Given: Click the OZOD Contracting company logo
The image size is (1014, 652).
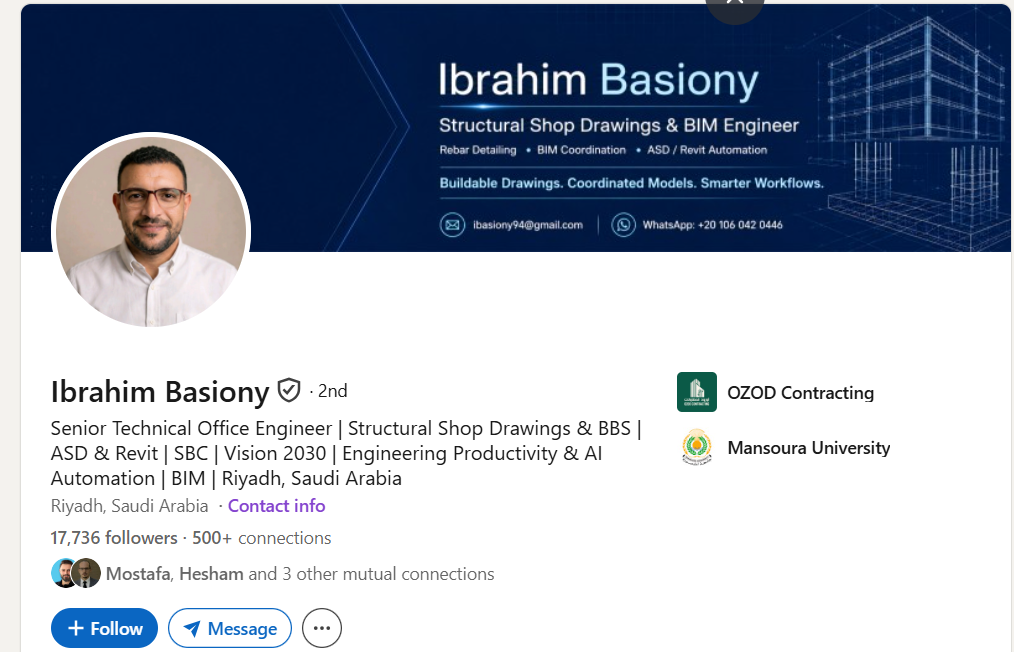Looking at the screenshot, I should click(696, 392).
